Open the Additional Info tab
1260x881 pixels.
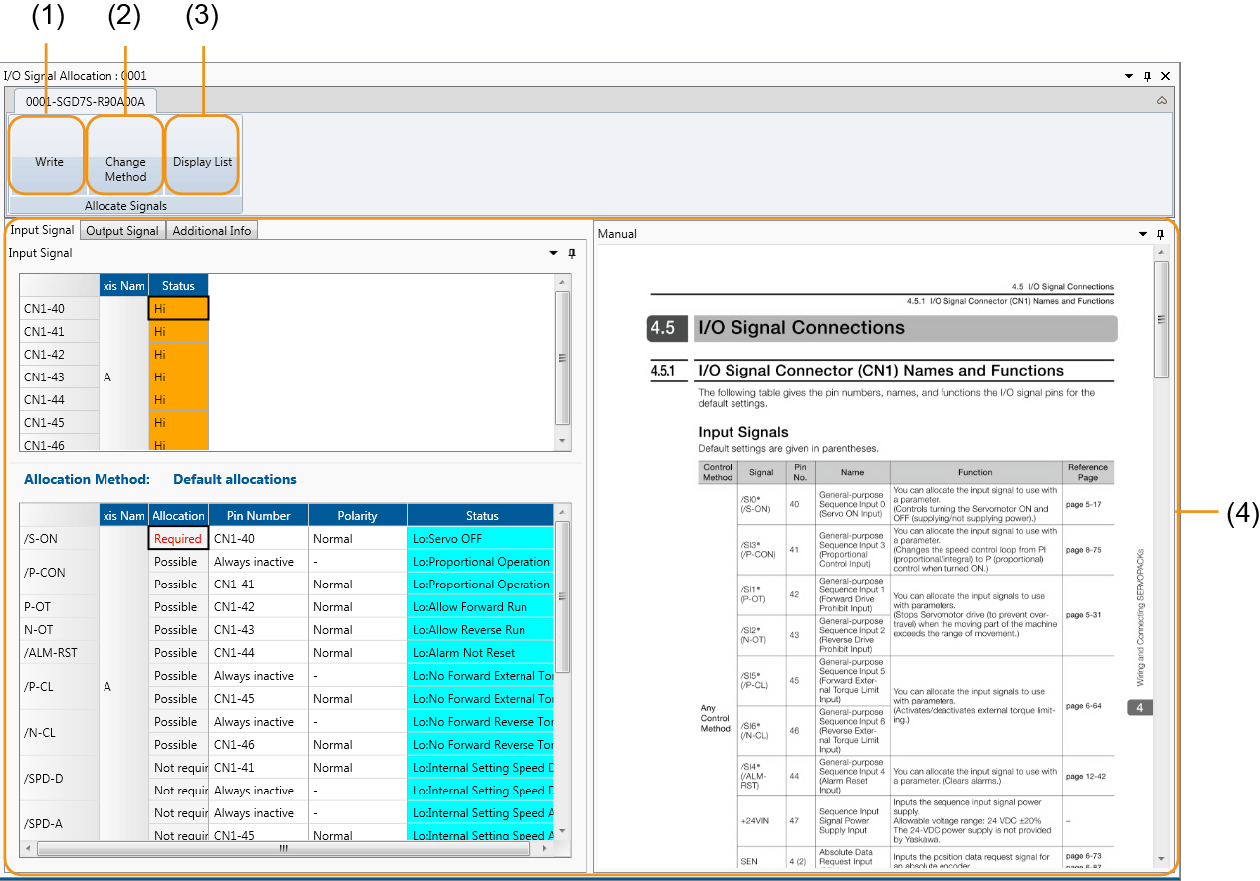[211, 231]
